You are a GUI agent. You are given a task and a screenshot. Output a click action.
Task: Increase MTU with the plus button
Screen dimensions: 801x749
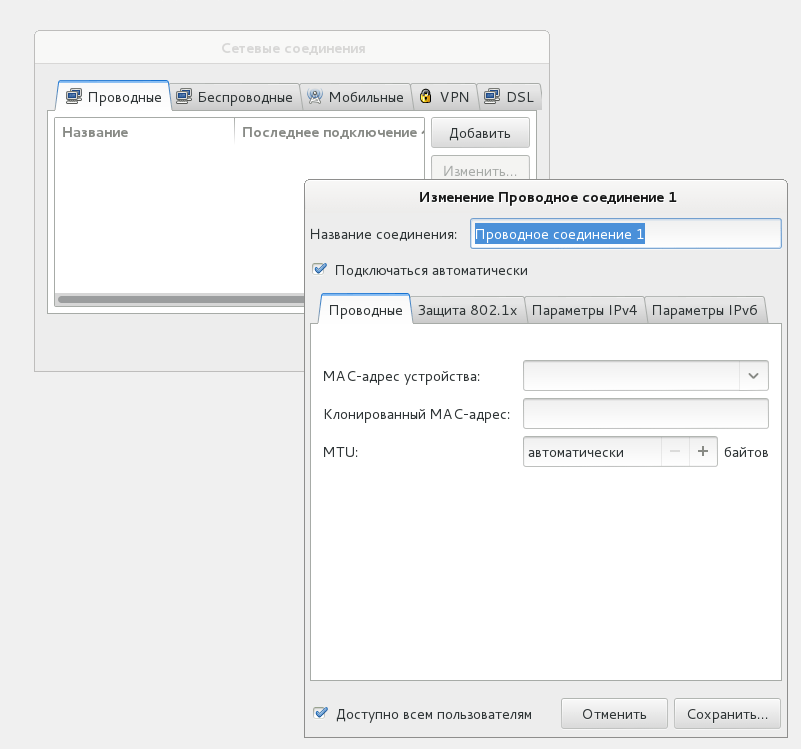click(703, 451)
